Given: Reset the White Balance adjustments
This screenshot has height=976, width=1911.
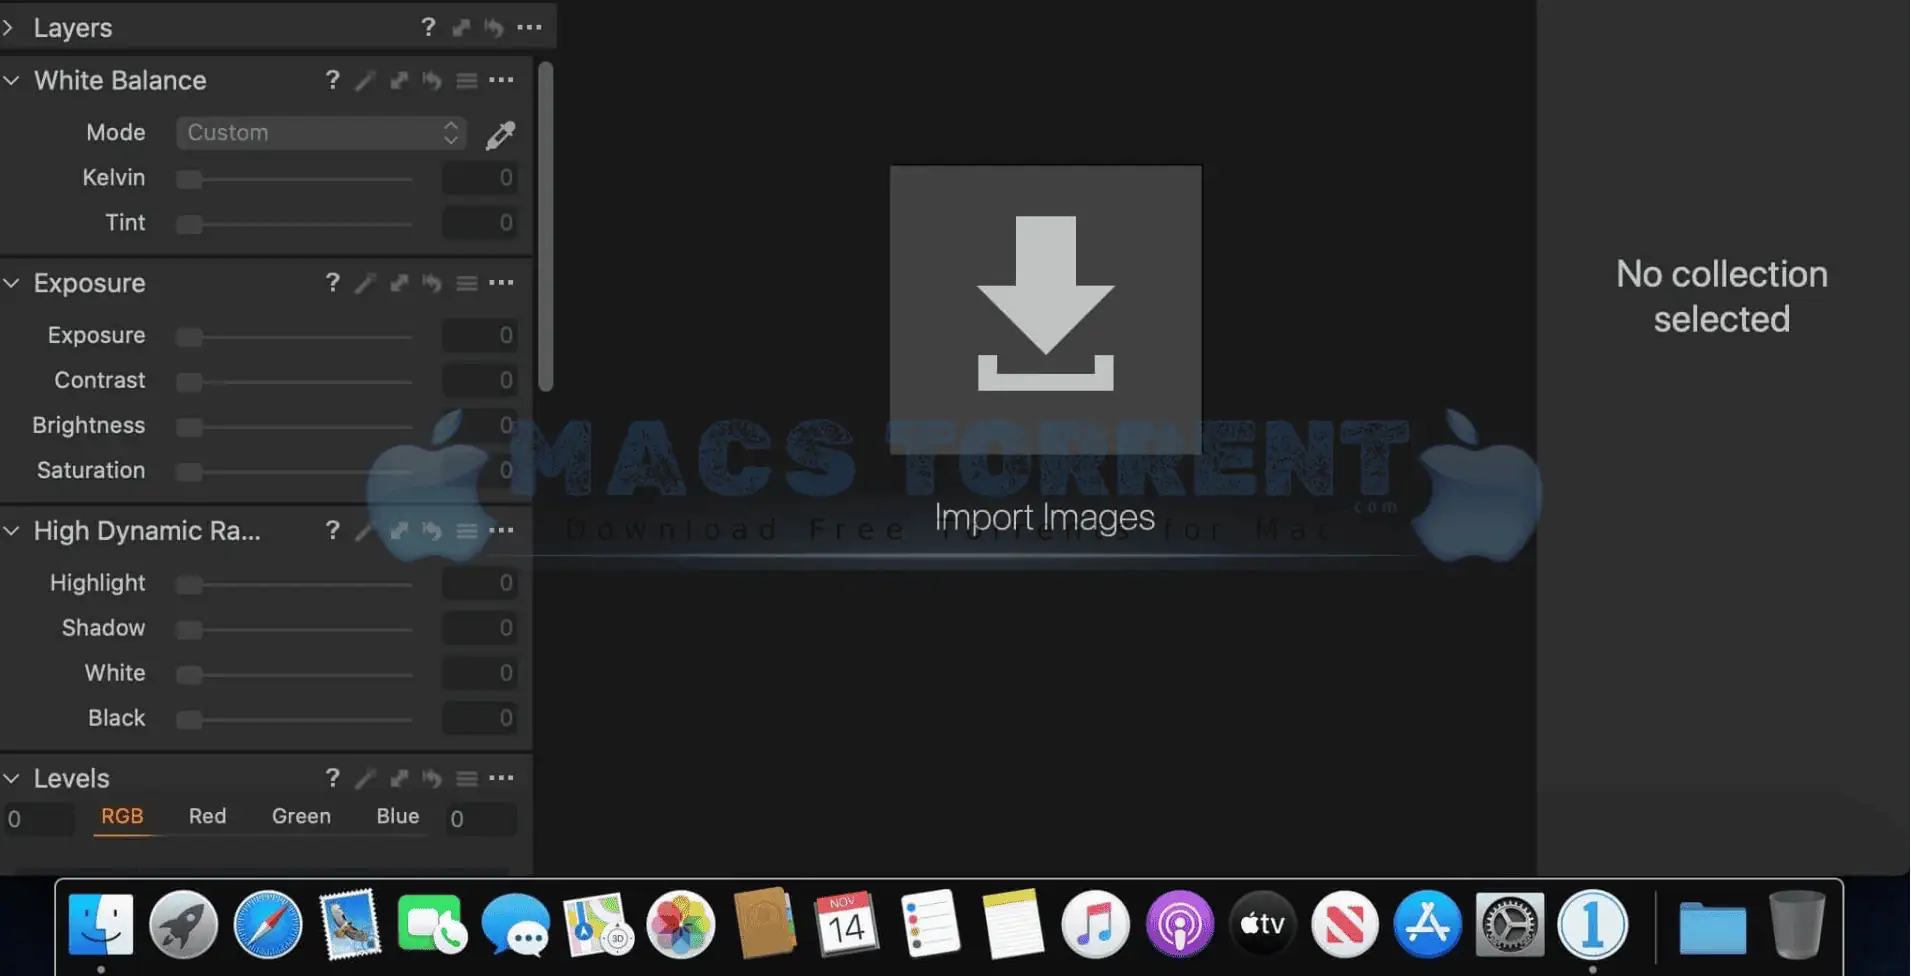Looking at the screenshot, I should click(x=432, y=80).
